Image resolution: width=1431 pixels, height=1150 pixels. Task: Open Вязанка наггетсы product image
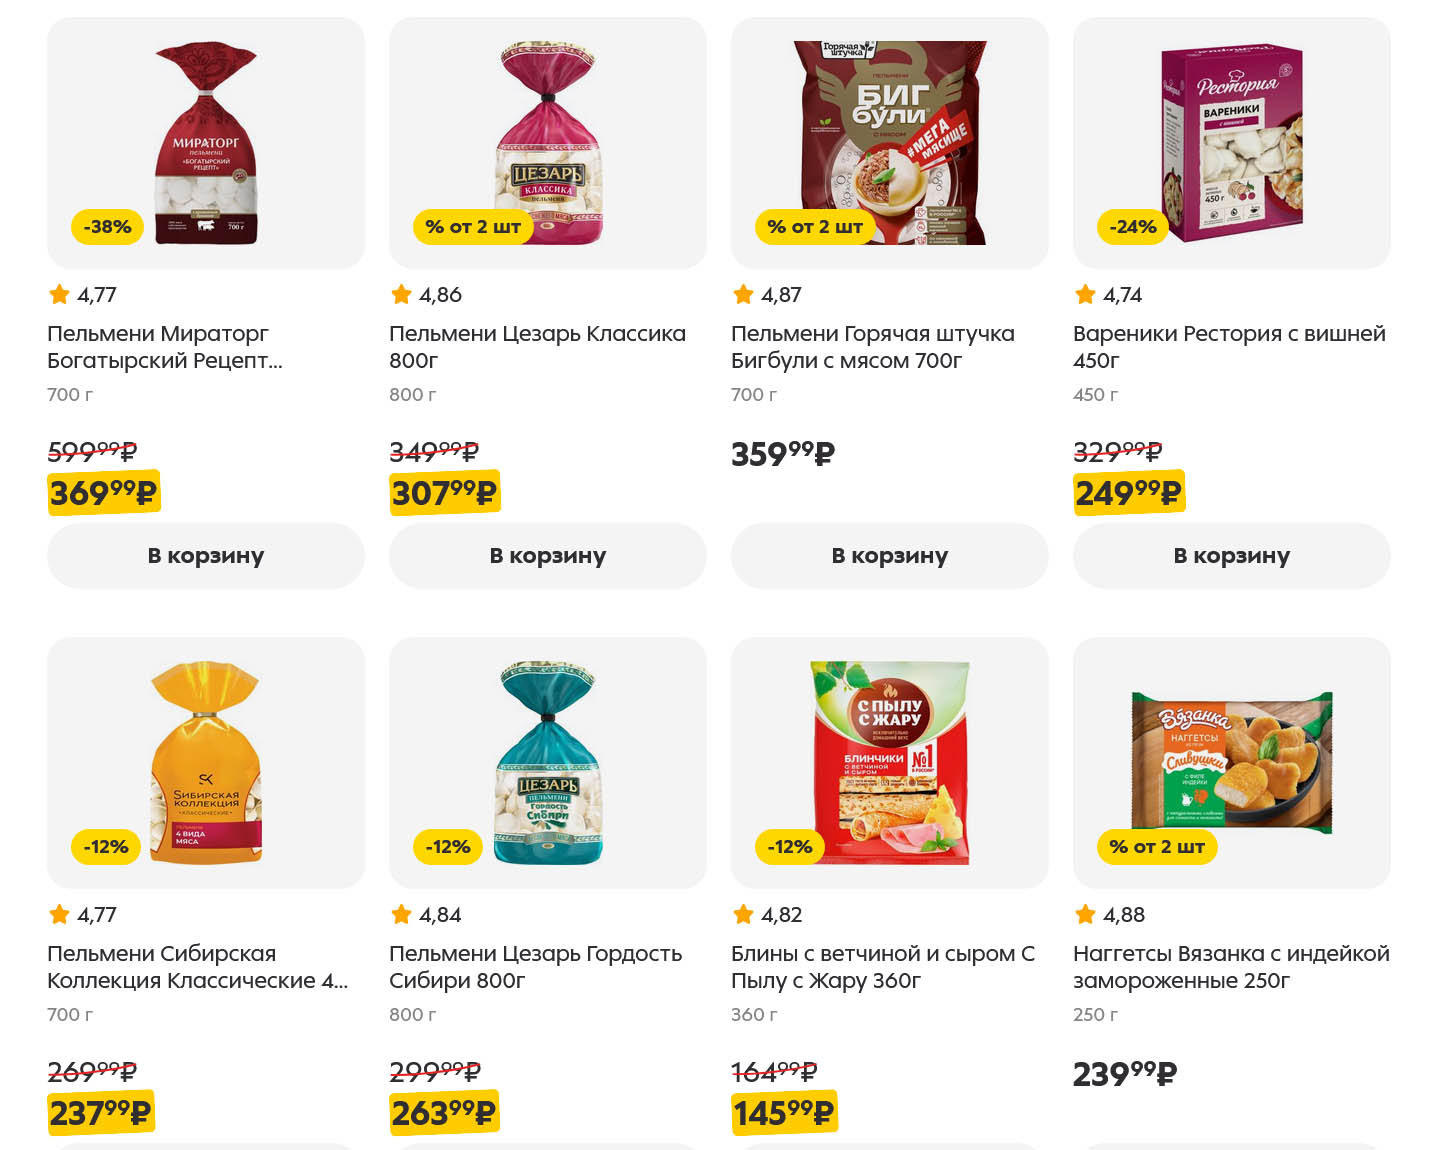point(1232,762)
